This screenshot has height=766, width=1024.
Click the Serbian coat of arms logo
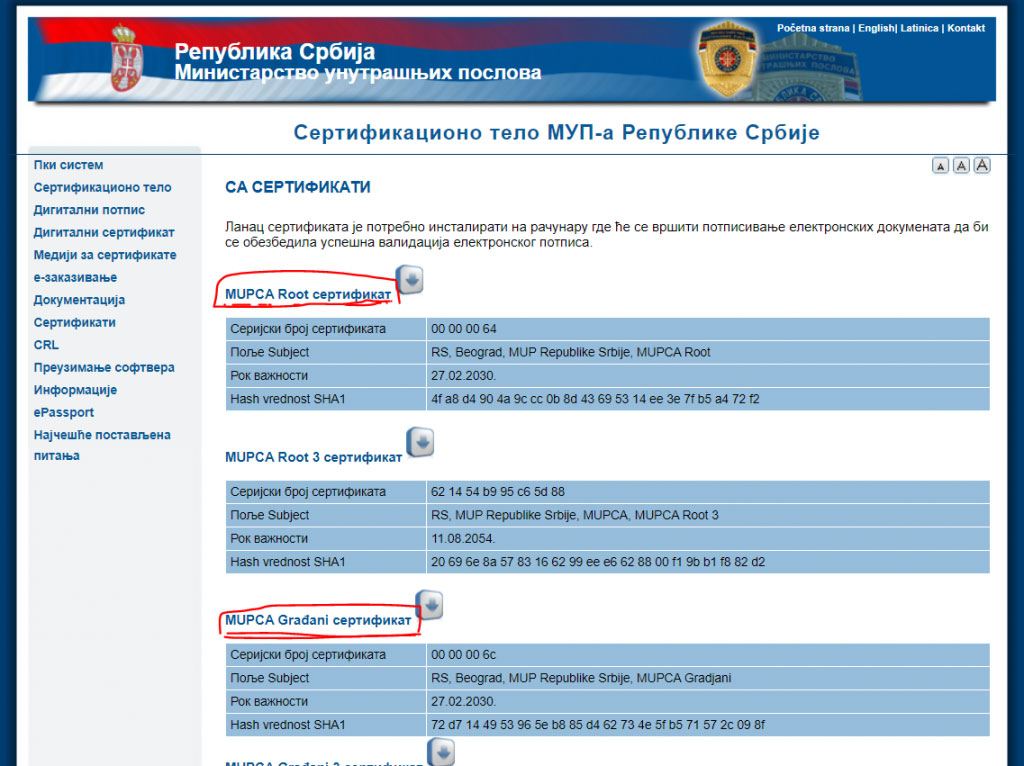click(x=124, y=59)
